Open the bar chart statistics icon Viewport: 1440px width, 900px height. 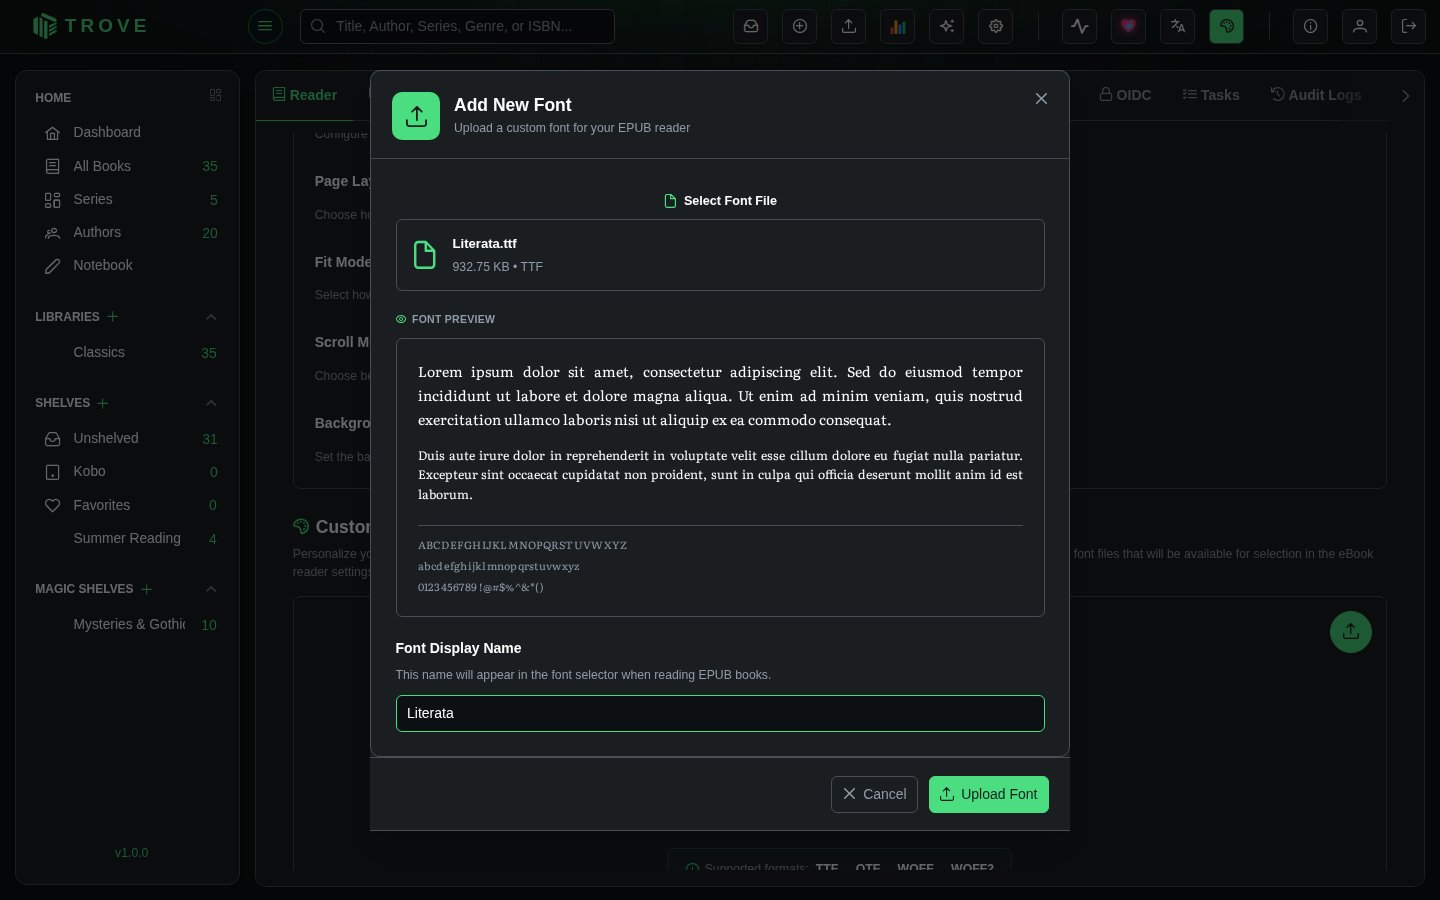tap(898, 26)
